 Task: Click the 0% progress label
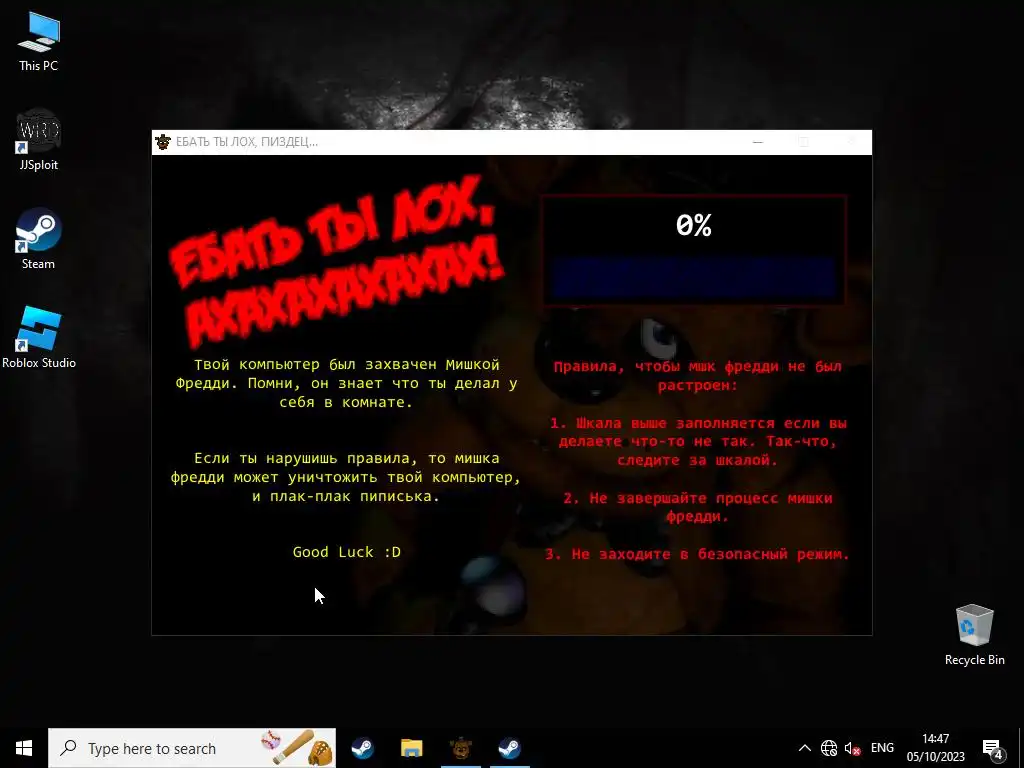(x=694, y=225)
